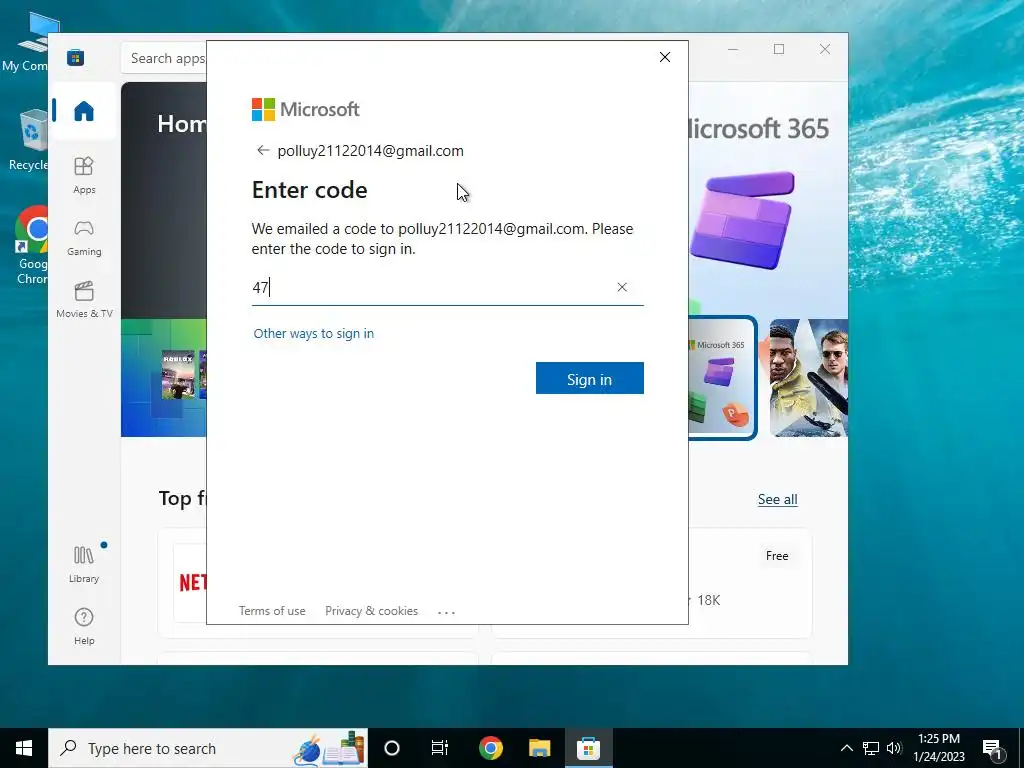The height and width of the screenshot is (768, 1024).
Task: Launch Google Chrome from taskbar
Action: [490, 748]
